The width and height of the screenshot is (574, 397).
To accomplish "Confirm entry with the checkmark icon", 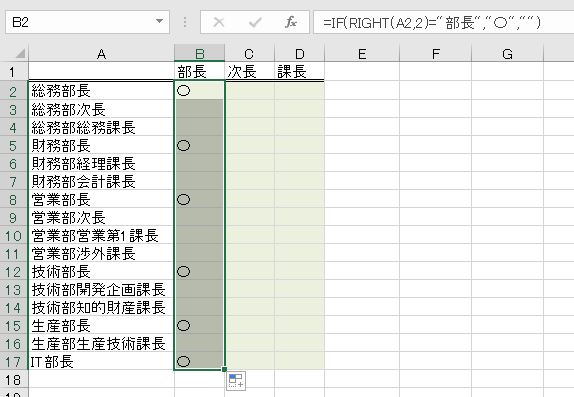I will 255,22.
